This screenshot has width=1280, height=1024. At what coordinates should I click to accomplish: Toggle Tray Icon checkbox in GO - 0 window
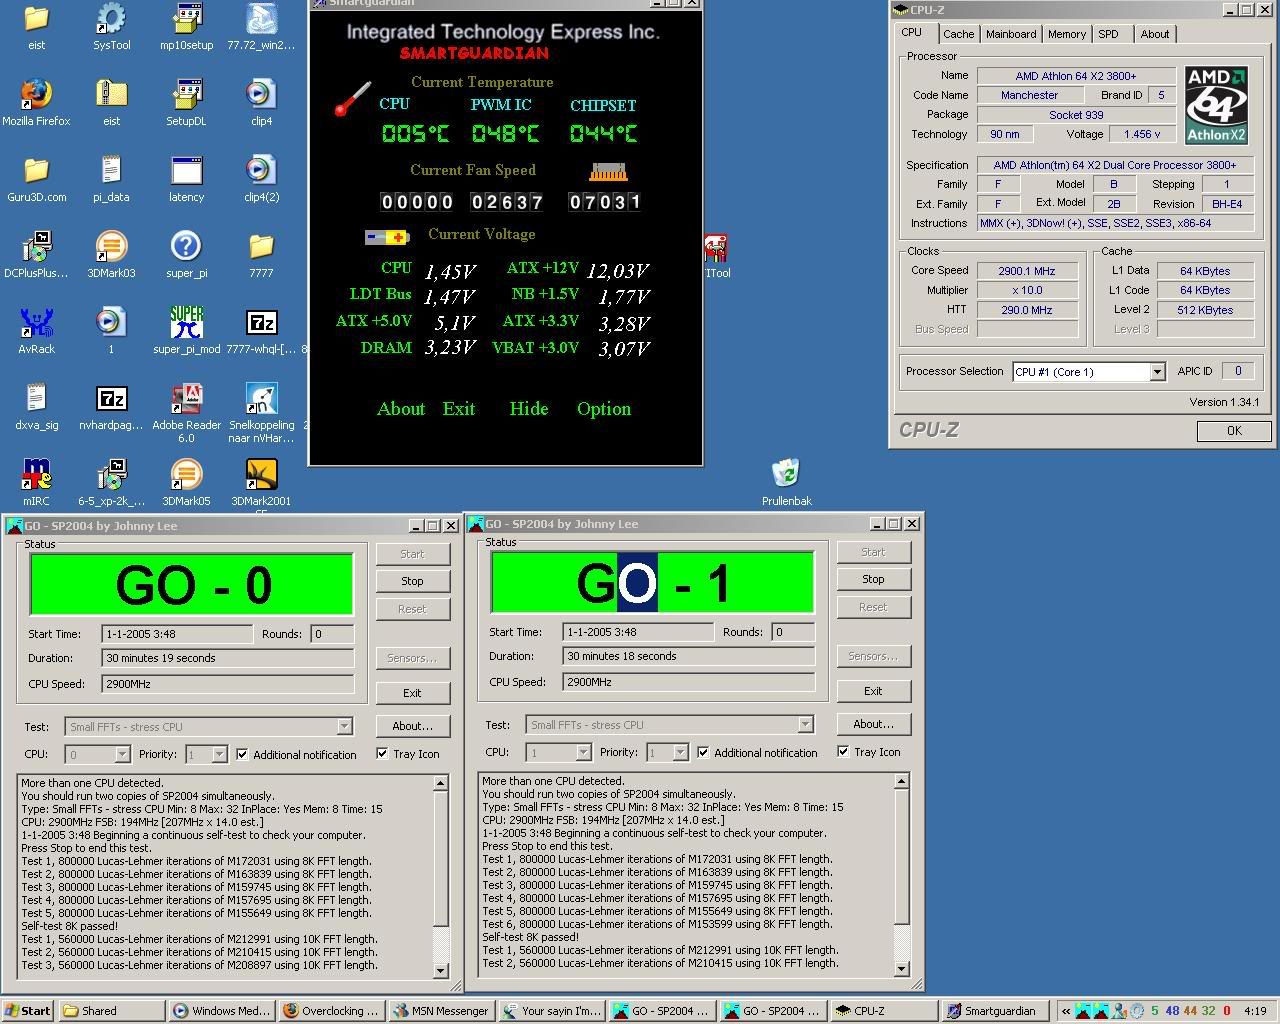tap(382, 753)
